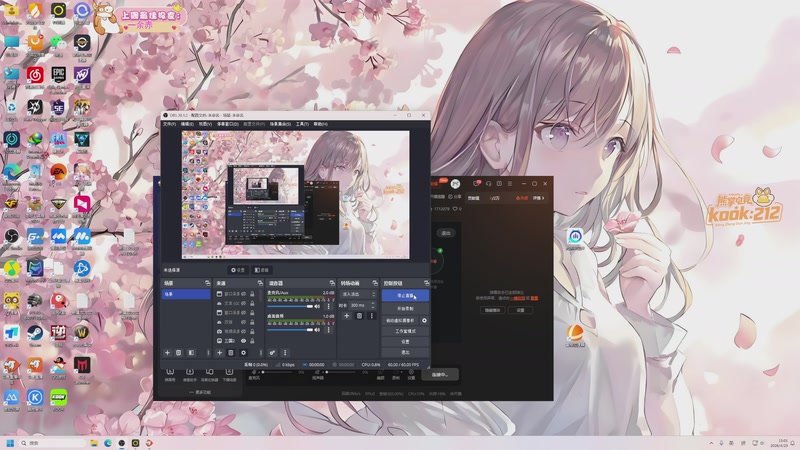Viewport: 800px width, 450px height.
Task: Pop out the Controls dock panel
Action: click(427, 283)
